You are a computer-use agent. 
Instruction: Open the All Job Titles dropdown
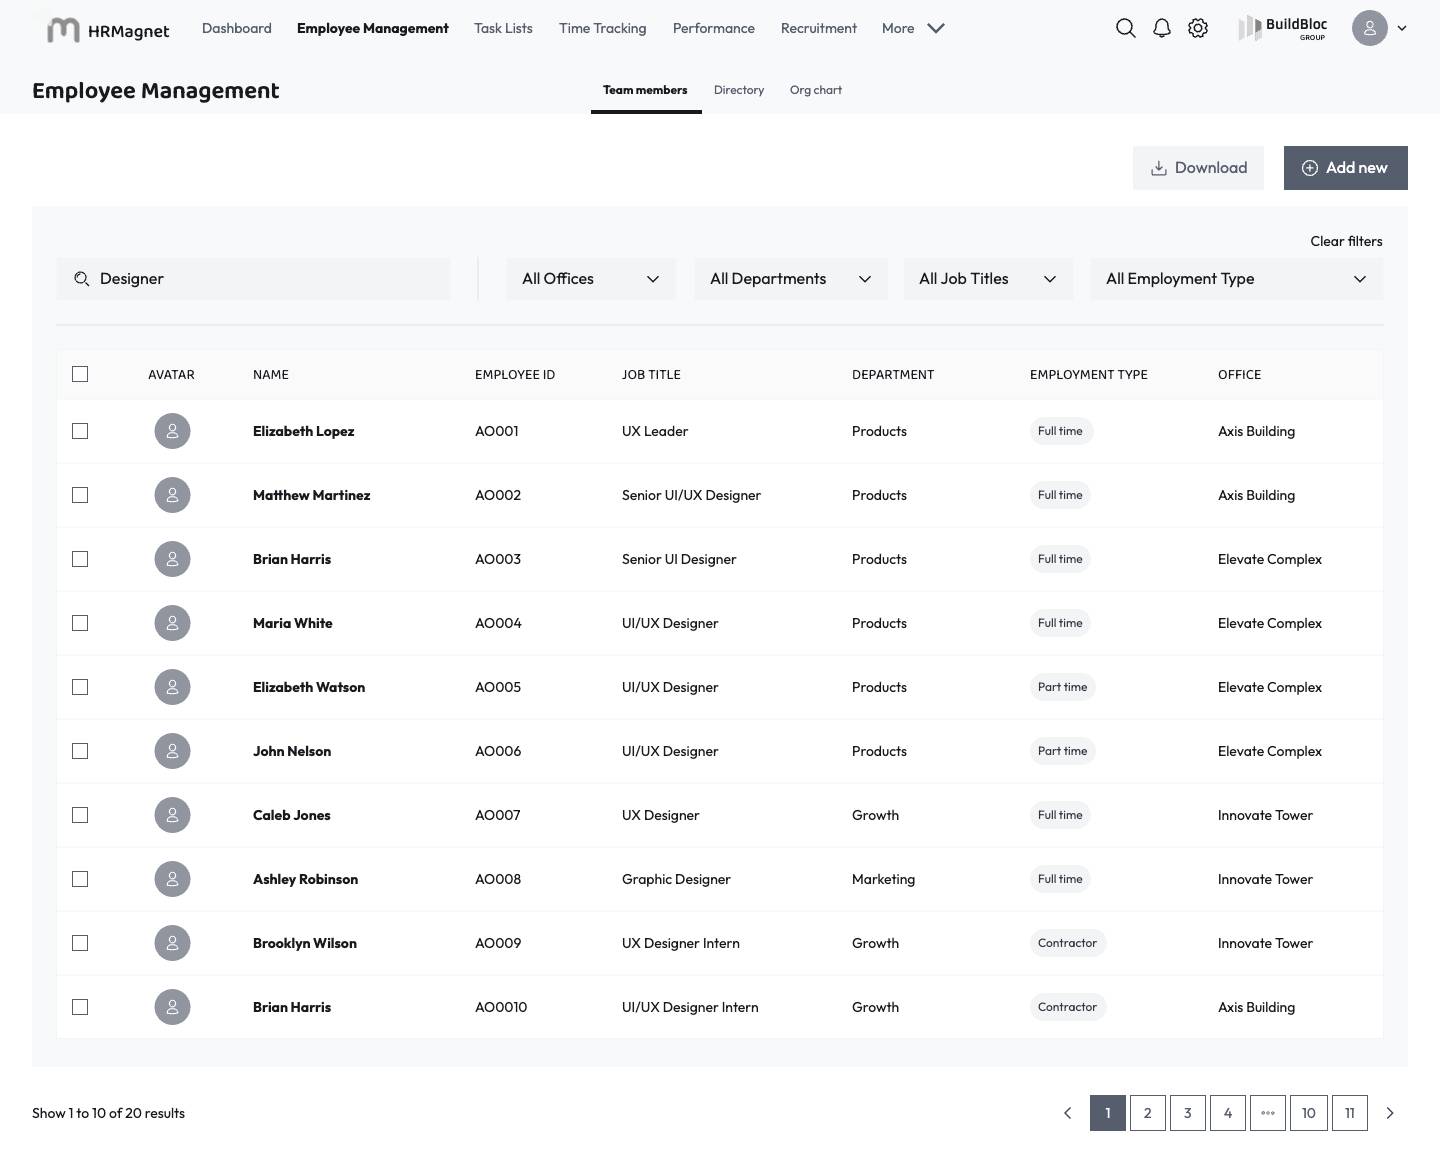click(988, 279)
